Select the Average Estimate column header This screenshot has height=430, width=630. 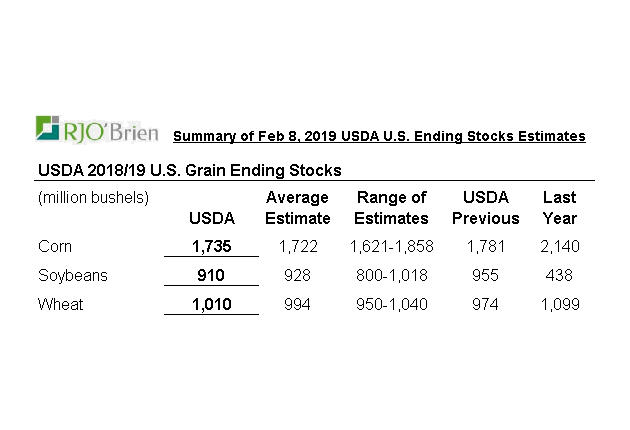click(298, 208)
